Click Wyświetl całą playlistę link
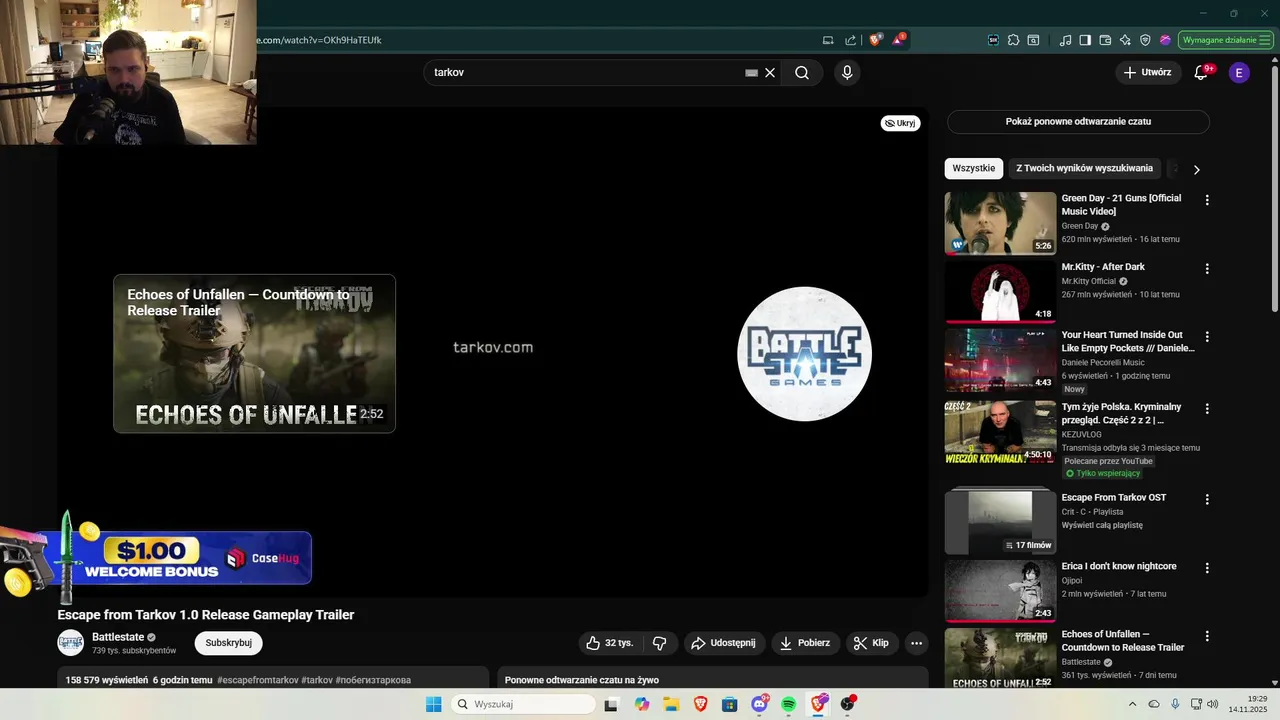 (x=1102, y=525)
